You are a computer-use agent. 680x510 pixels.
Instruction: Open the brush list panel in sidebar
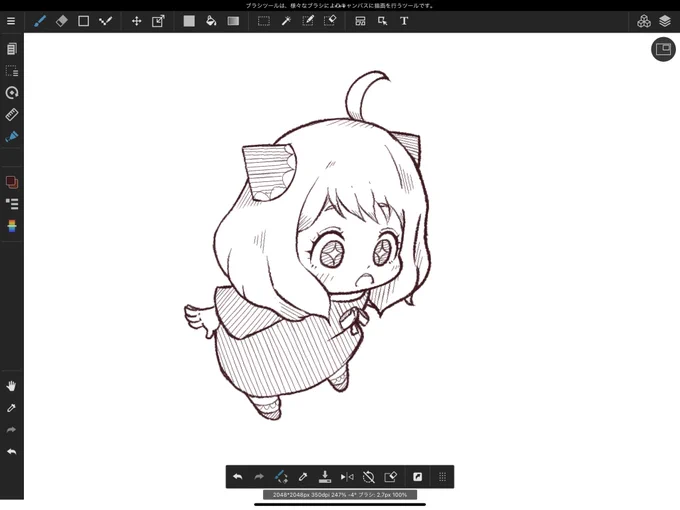click(12, 204)
